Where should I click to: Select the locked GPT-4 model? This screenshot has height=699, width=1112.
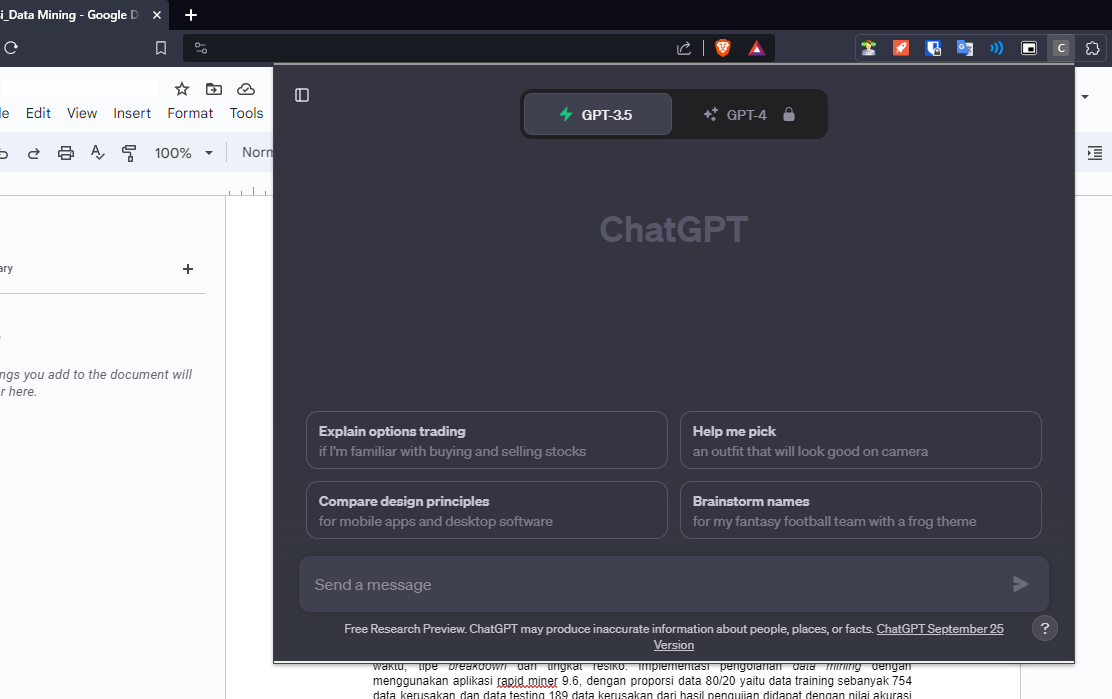[x=748, y=114]
